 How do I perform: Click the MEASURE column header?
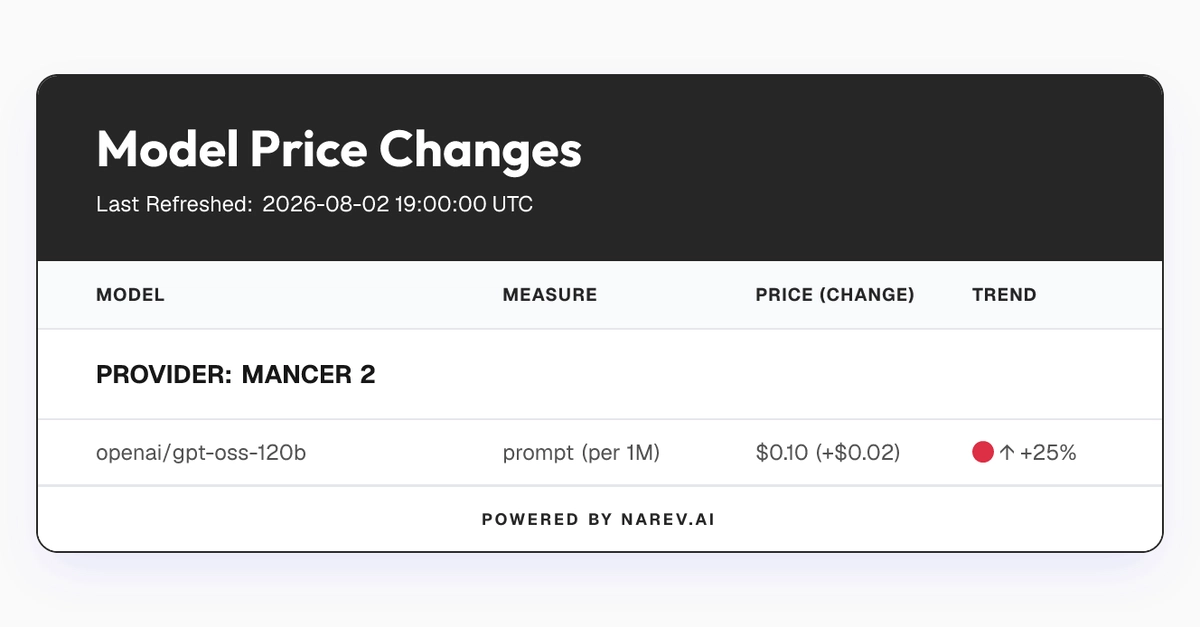coord(550,295)
